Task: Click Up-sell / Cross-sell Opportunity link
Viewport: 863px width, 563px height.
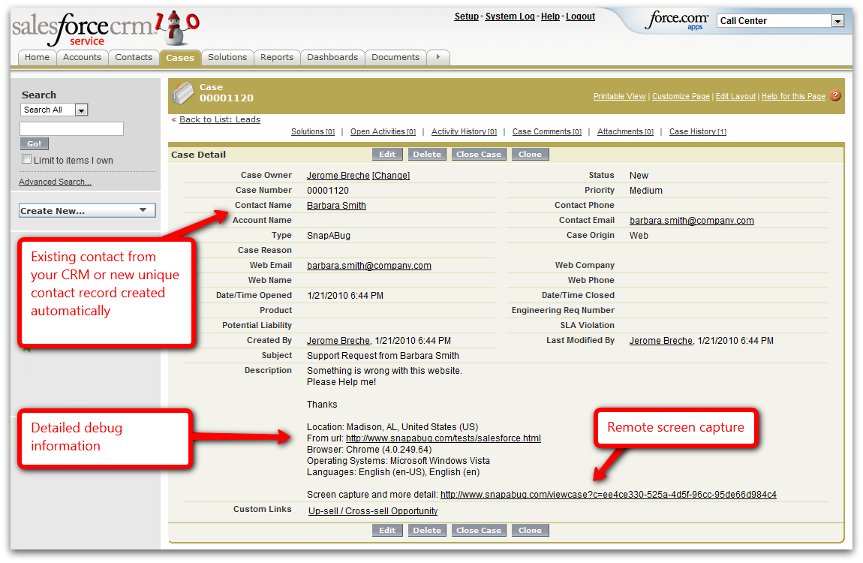Action: (x=373, y=511)
